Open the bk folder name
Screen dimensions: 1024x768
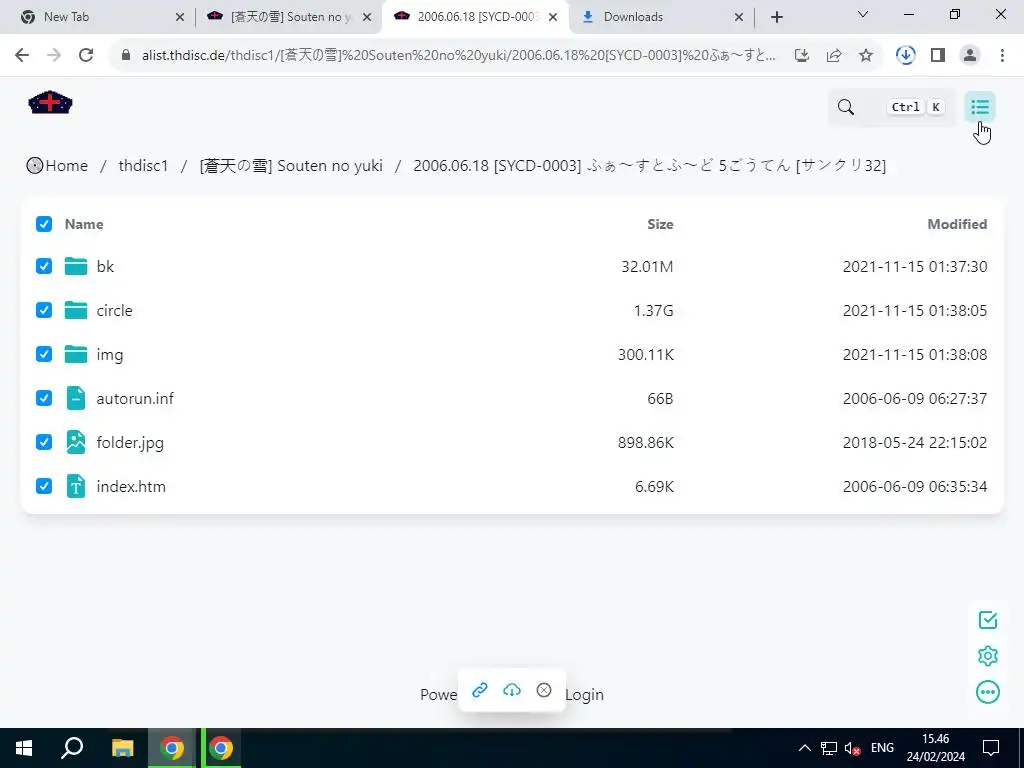click(105, 266)
